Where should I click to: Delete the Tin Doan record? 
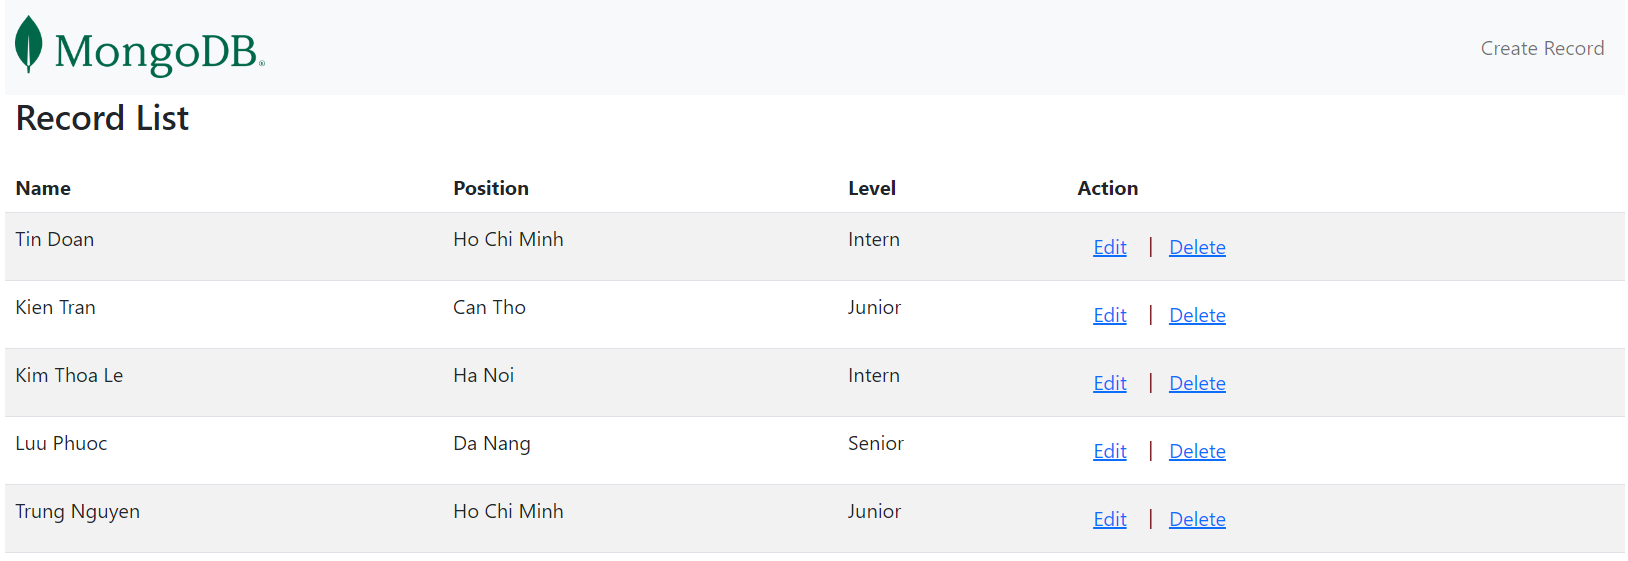(1196, 247)
